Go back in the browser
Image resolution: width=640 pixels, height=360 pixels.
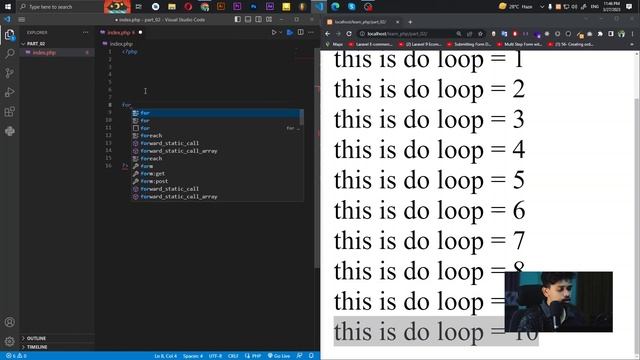327,34
